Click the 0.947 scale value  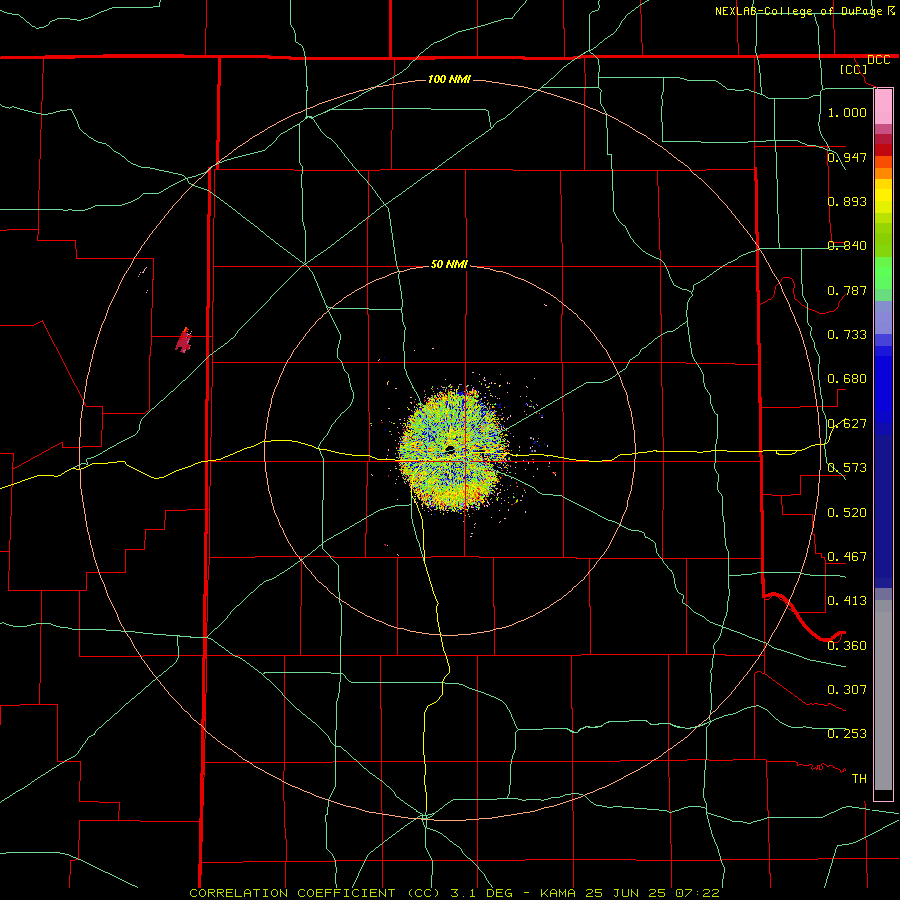point(847,157)
